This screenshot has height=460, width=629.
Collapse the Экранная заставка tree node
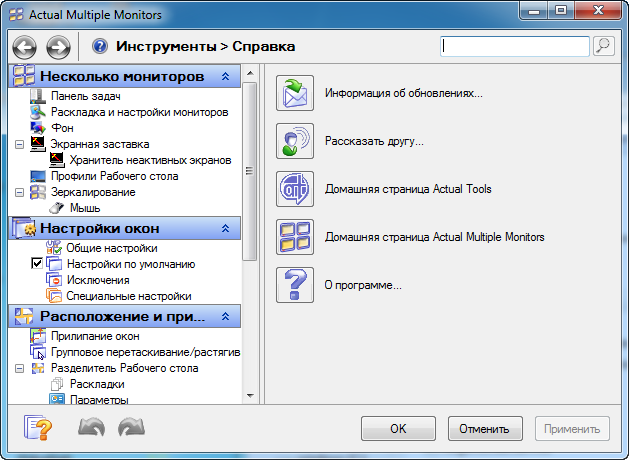[20, 144]
